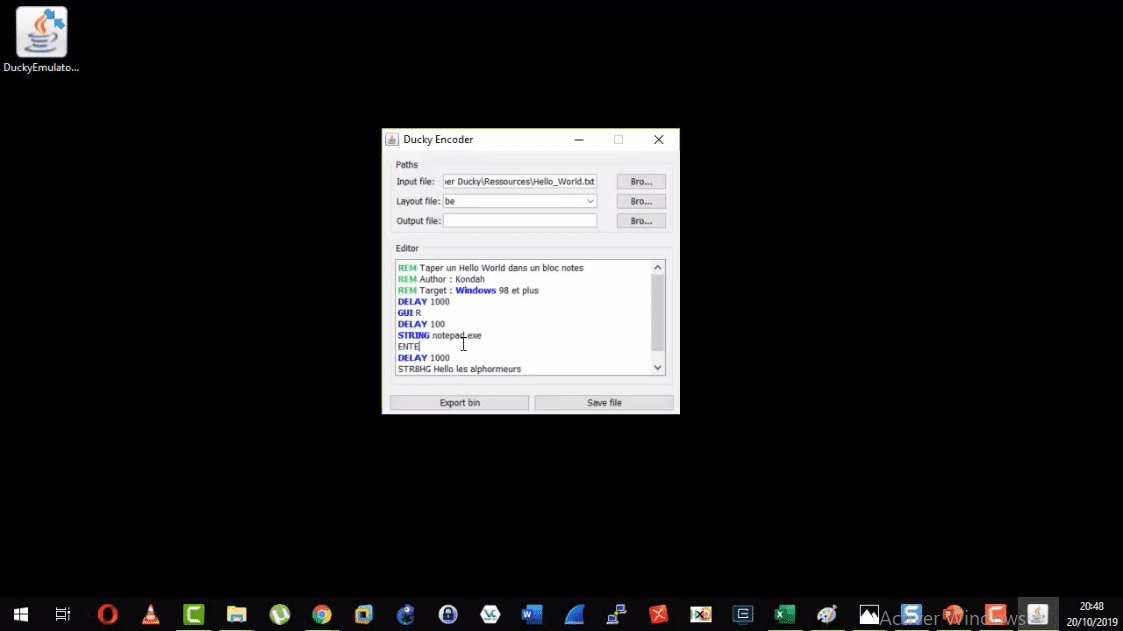Click the Save file button
The image size is (1123, 631).
[604, 402]
